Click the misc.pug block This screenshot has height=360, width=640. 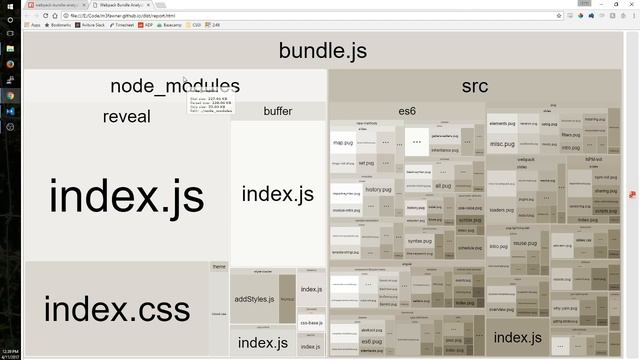click(x=502, y=144)
